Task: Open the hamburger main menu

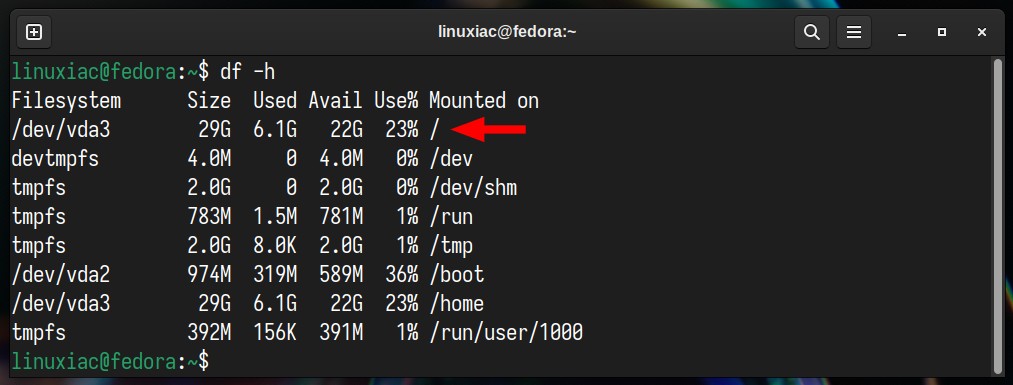Action: coord(853,32)
